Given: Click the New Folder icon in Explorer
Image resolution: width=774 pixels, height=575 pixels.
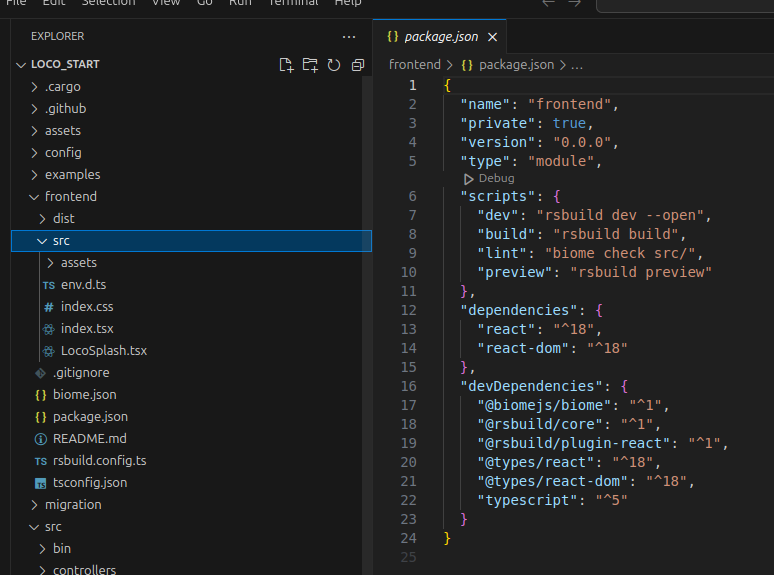Looking at the screenshot, I should tap(310, 65).
